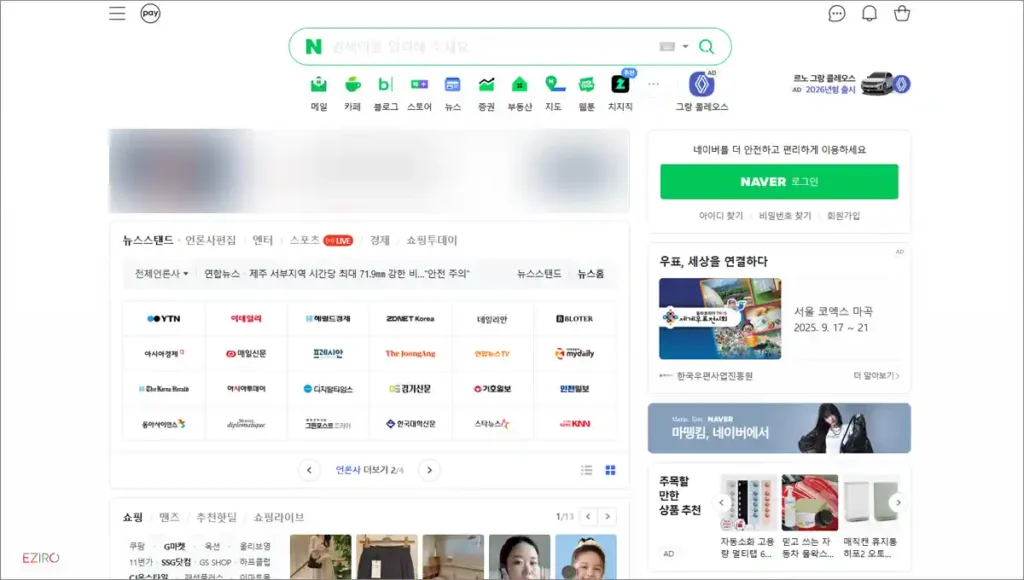
Task: Select the 맨즈 tab
Action: [169, 517]
